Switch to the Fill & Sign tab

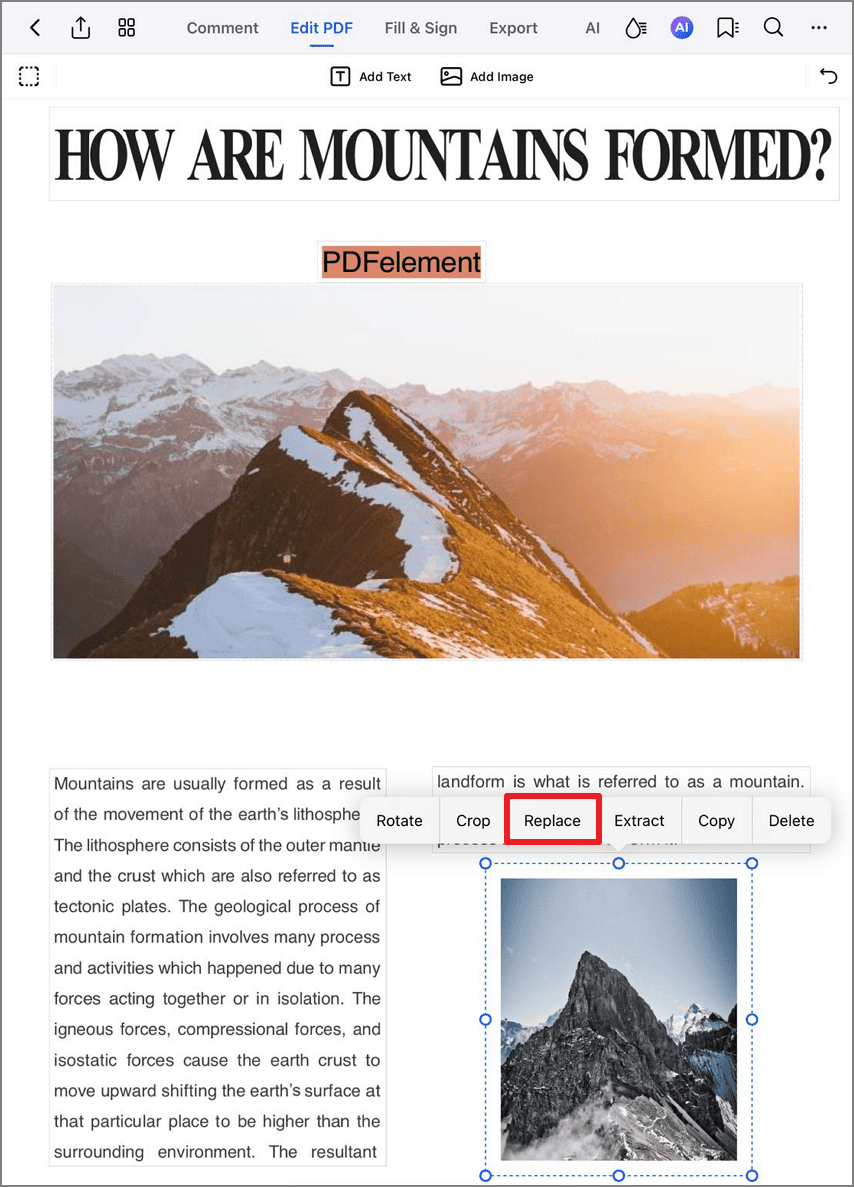click(x=421, y=28)
